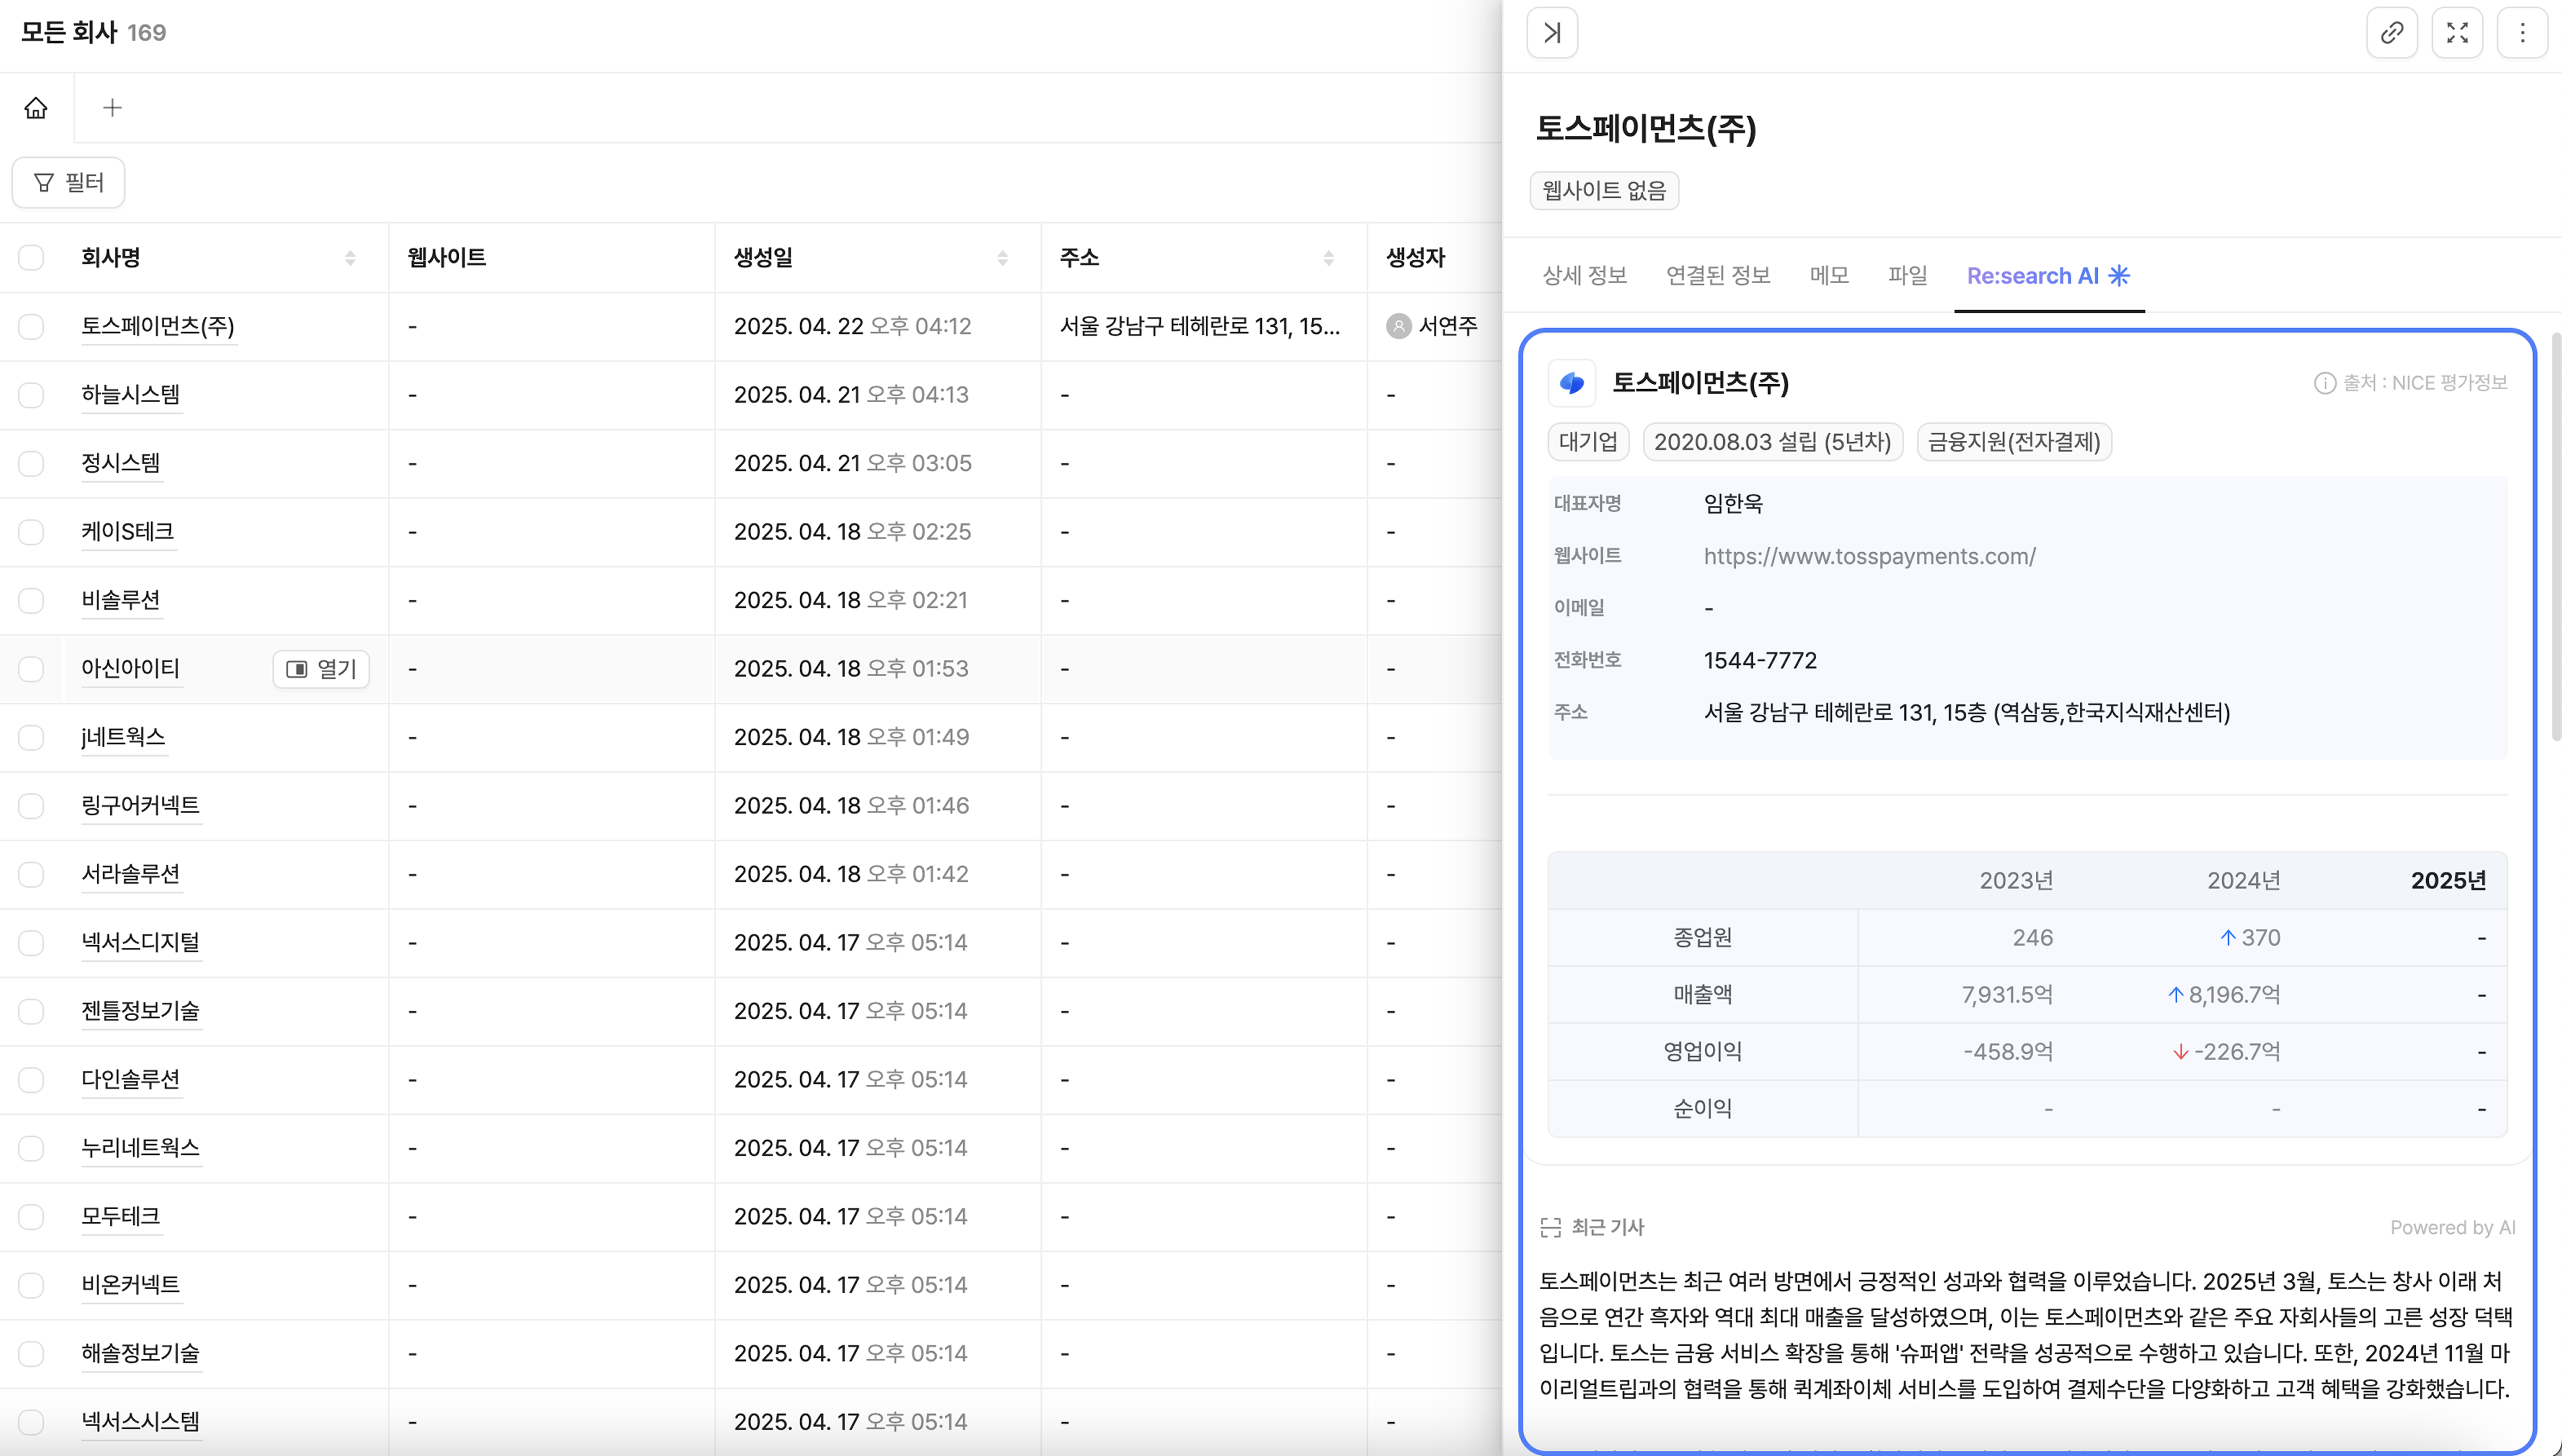Toggle the select-all header checkbox
2562x1456 pixels.
pos(31,257)
